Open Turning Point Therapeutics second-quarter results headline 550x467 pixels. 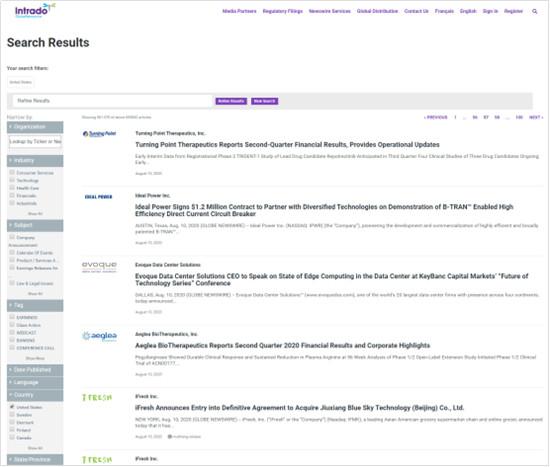(x=287, y=145)
